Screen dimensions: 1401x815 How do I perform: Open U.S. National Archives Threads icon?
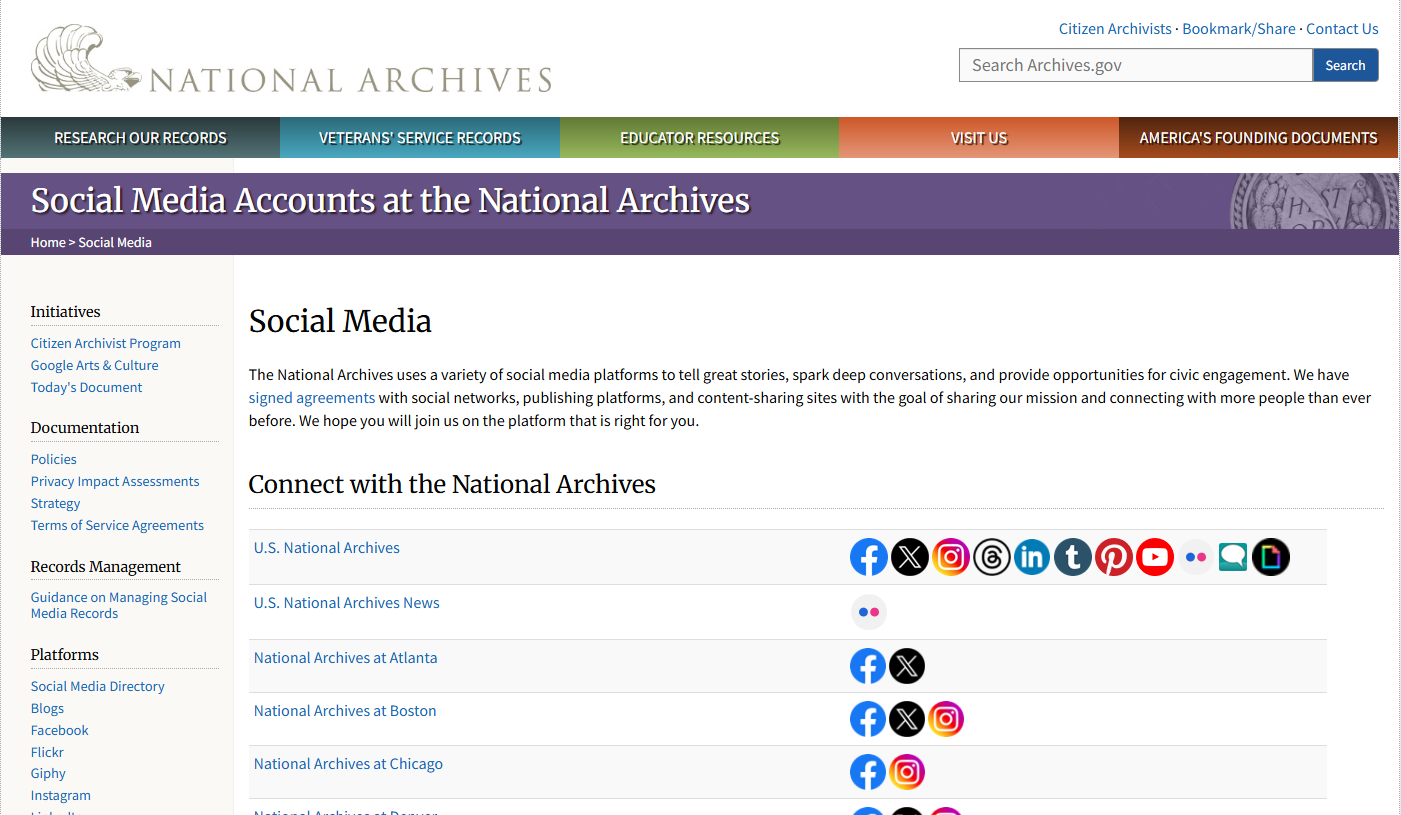991,557
